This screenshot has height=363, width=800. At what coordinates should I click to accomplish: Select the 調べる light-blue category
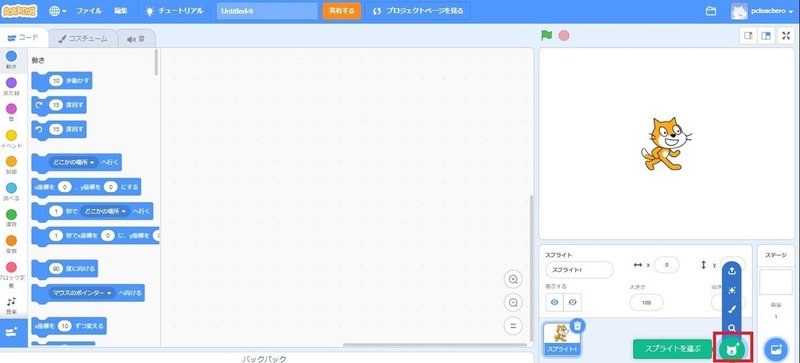pyautogui.click(x=11, y=188)
